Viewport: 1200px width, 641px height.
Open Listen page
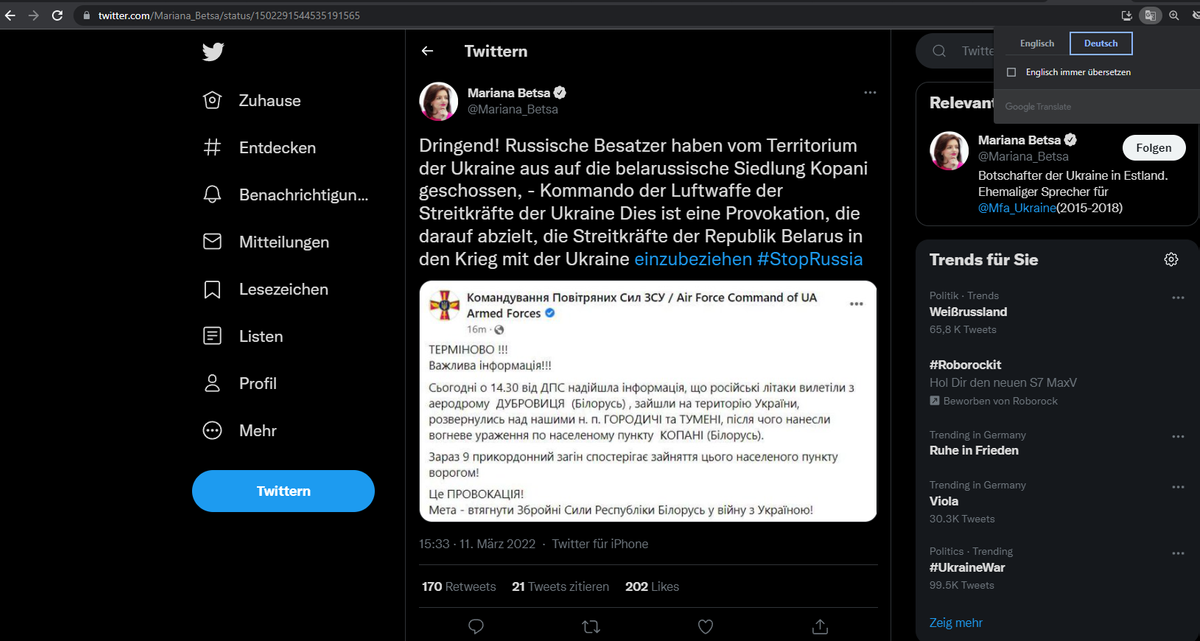tap(242, 336)
